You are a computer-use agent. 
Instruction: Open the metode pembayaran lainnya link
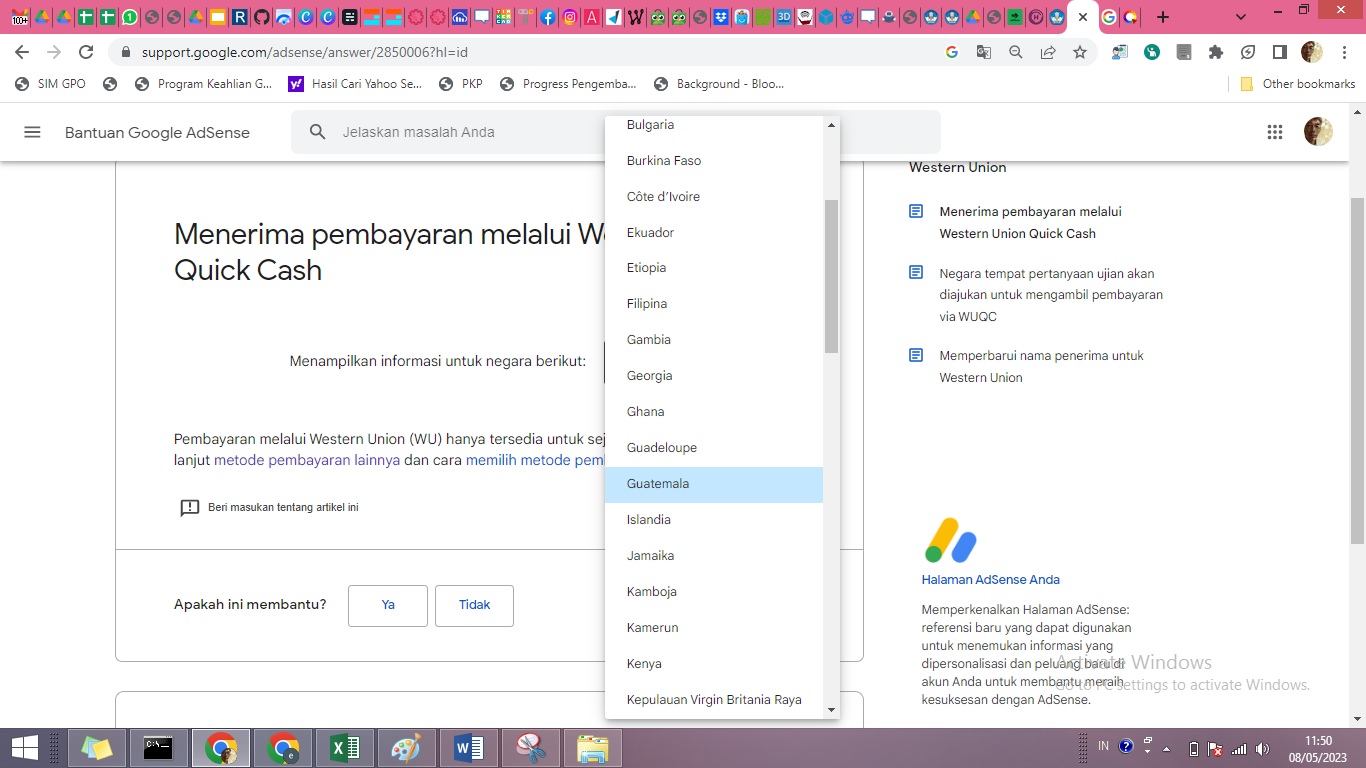click(307, 460)
